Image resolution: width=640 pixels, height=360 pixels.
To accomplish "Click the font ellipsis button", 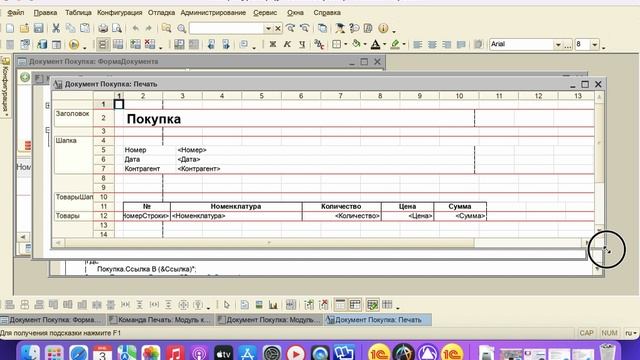I will [567, 44].
